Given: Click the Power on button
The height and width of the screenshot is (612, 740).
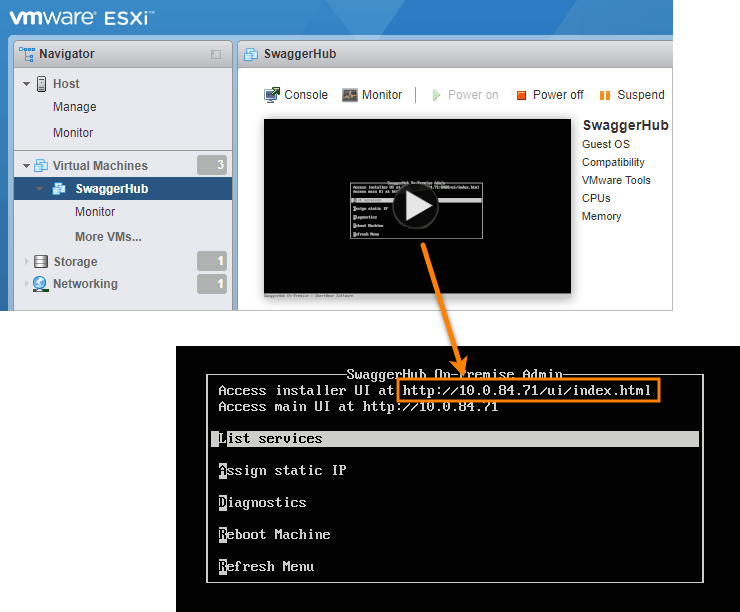Looking at the screenshot, I should coord(465,95).
